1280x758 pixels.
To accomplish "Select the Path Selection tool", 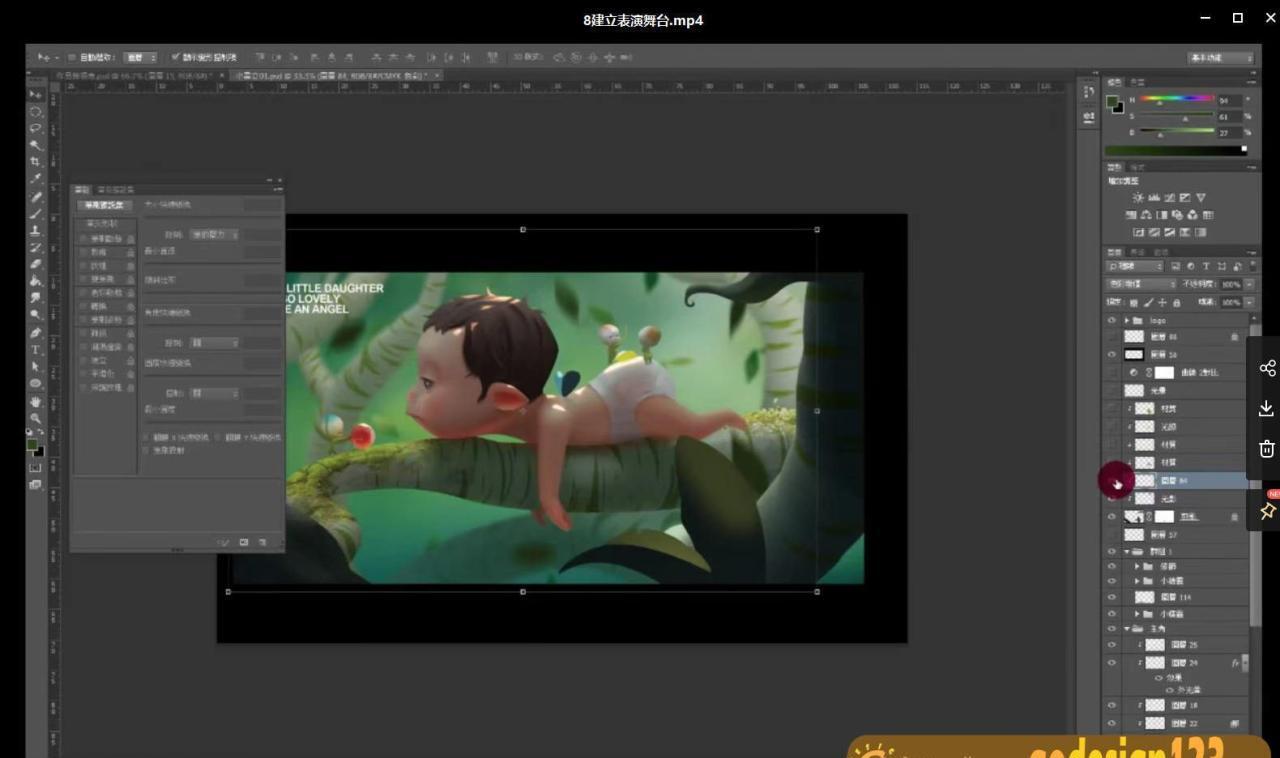I will point(35,367).
